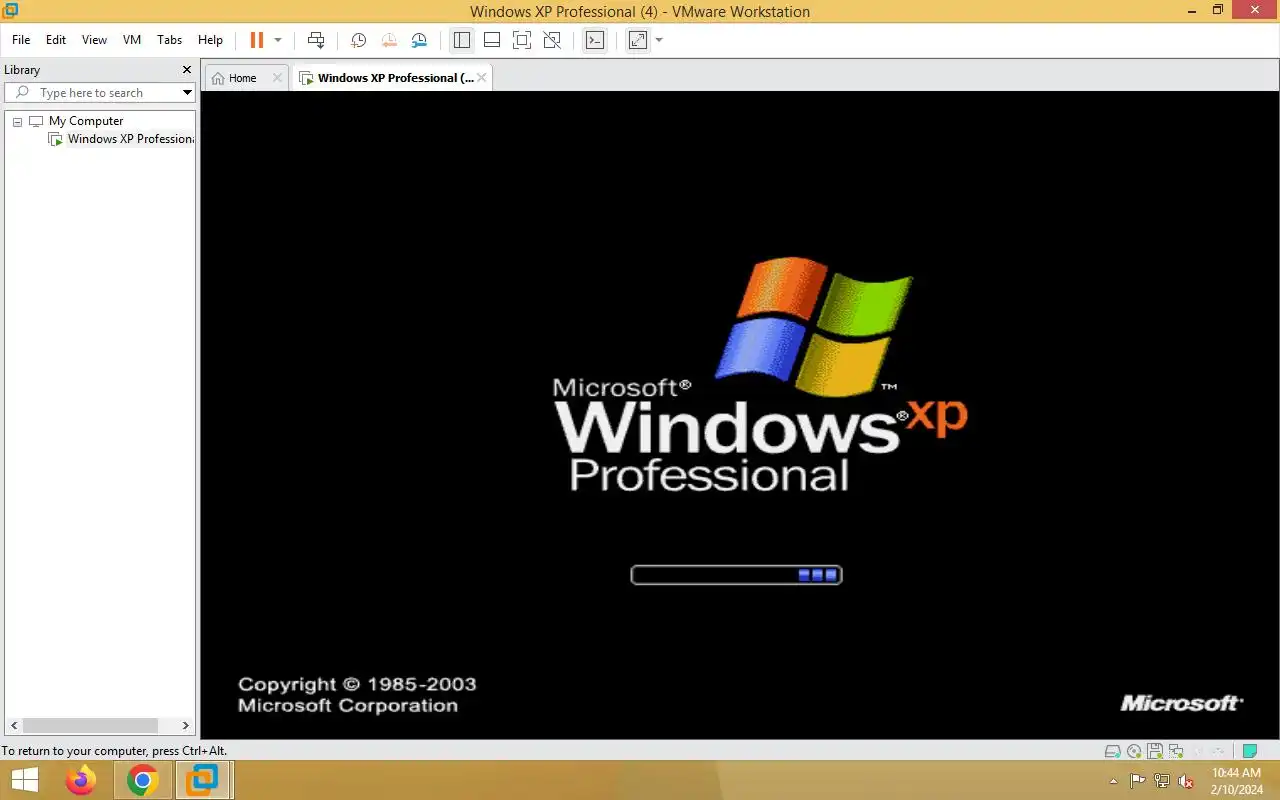Click the floppy drive status icon
The height and width of the screenshot is (800, 1280).
pyautogui.click(x=1155, y=751)
